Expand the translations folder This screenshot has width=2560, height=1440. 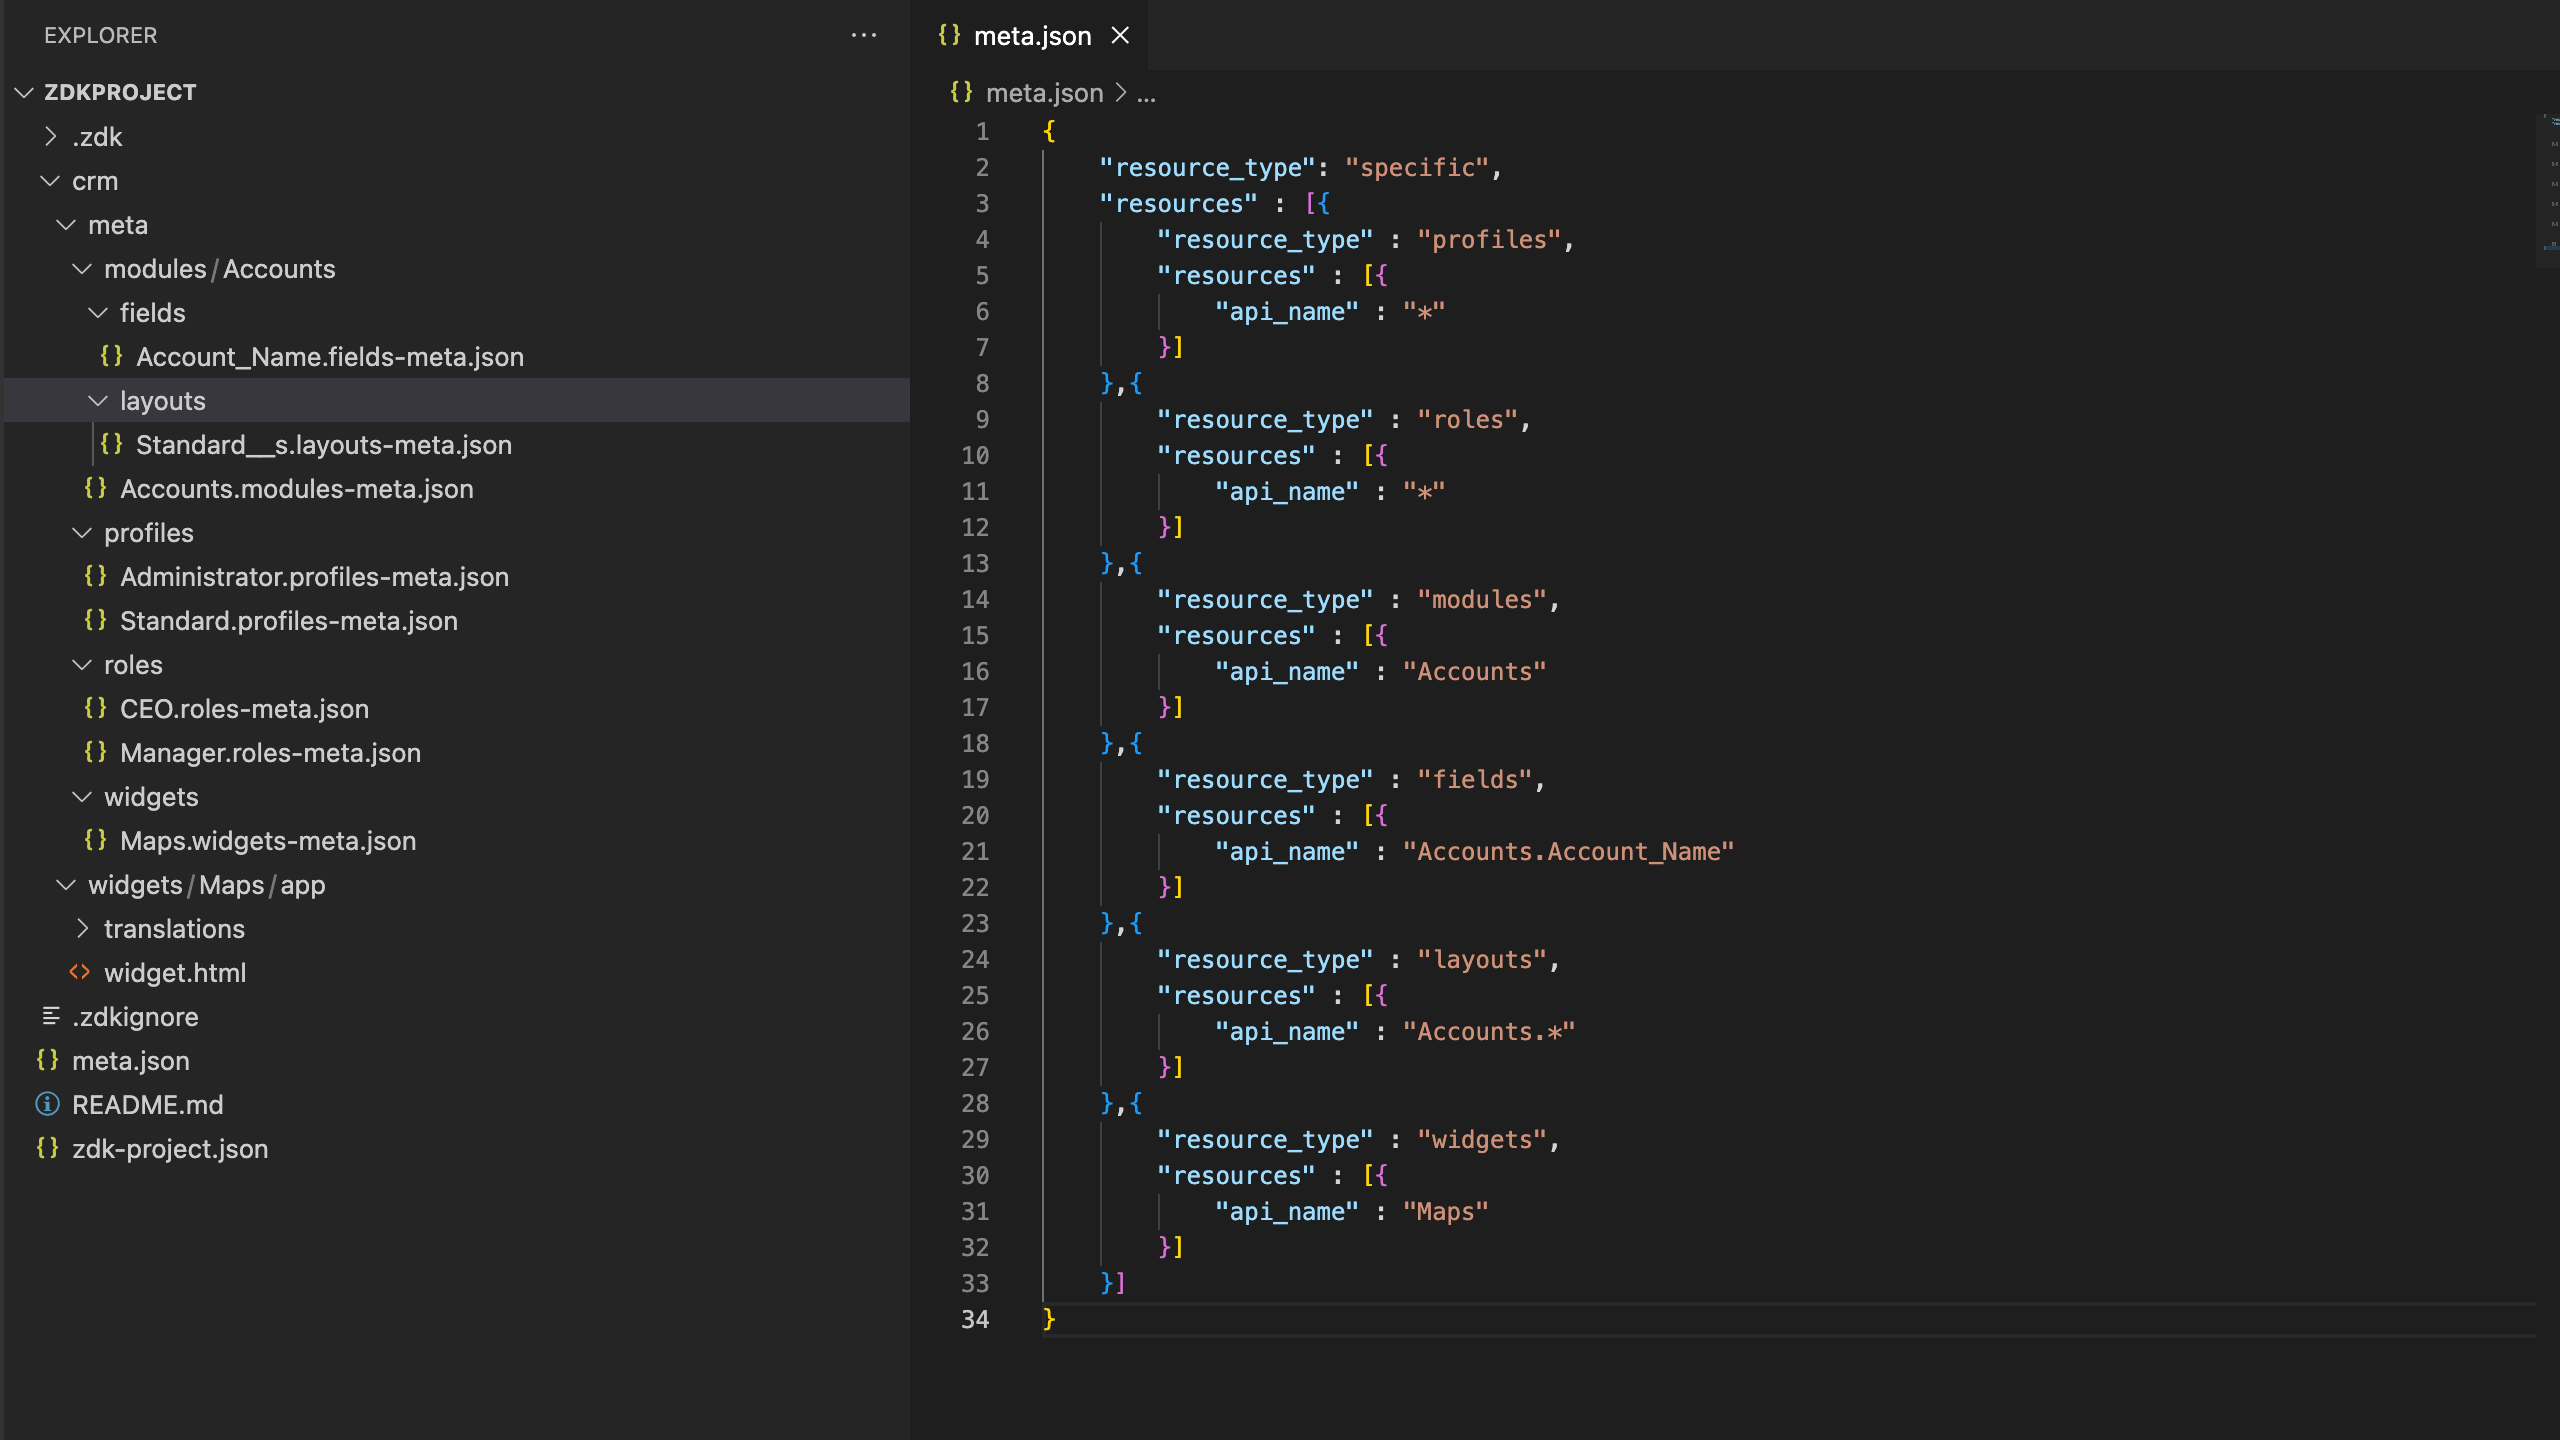pos(82,928)
